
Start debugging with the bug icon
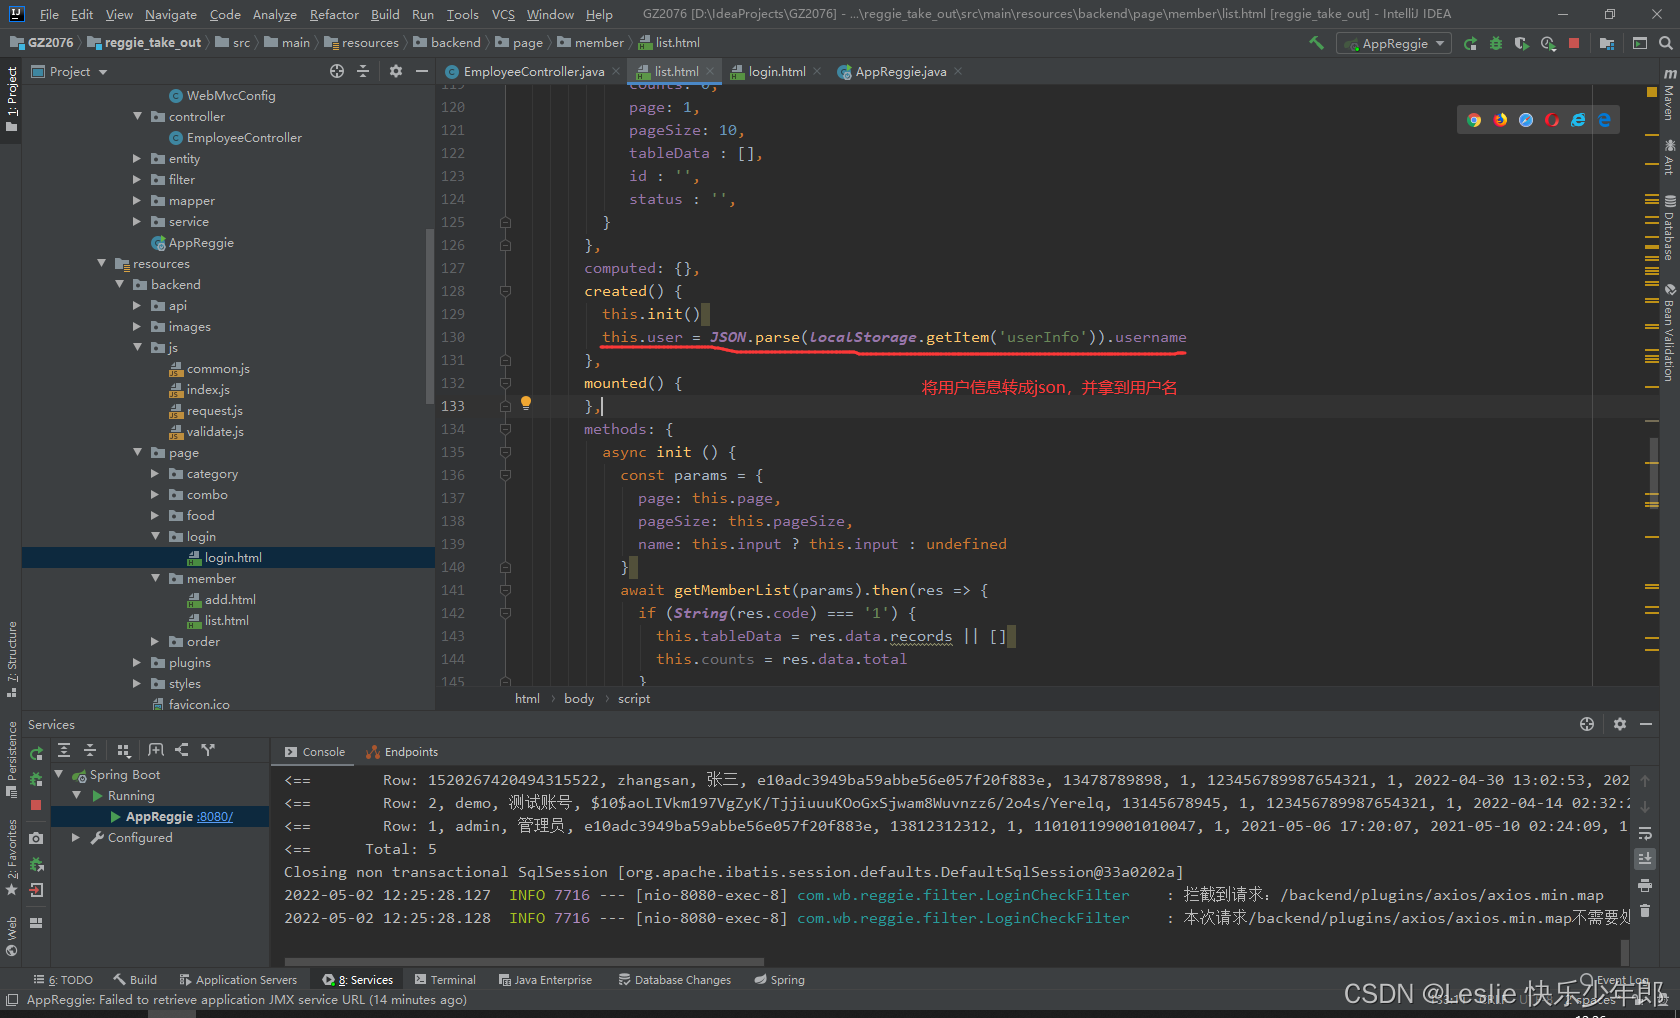pos(1496,43)
